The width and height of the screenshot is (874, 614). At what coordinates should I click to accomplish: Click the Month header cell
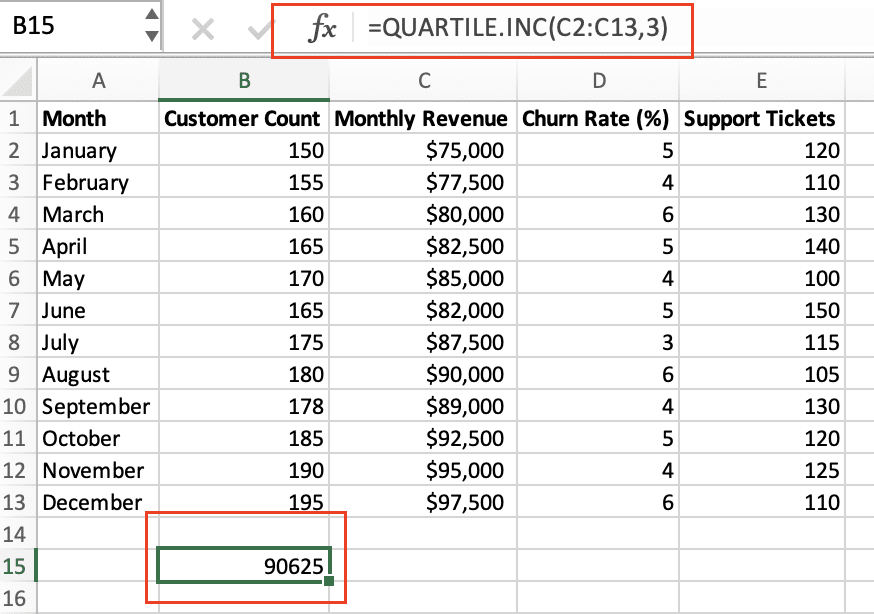[98, 118]
